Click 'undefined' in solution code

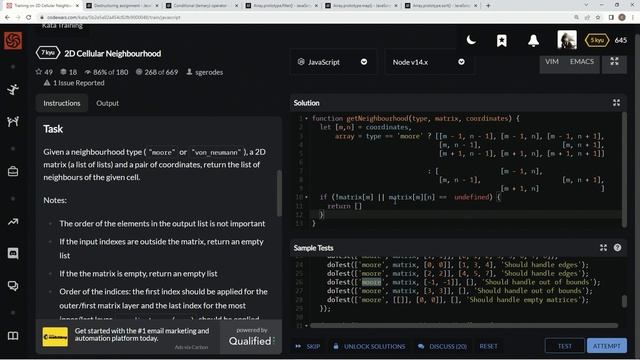471,197
